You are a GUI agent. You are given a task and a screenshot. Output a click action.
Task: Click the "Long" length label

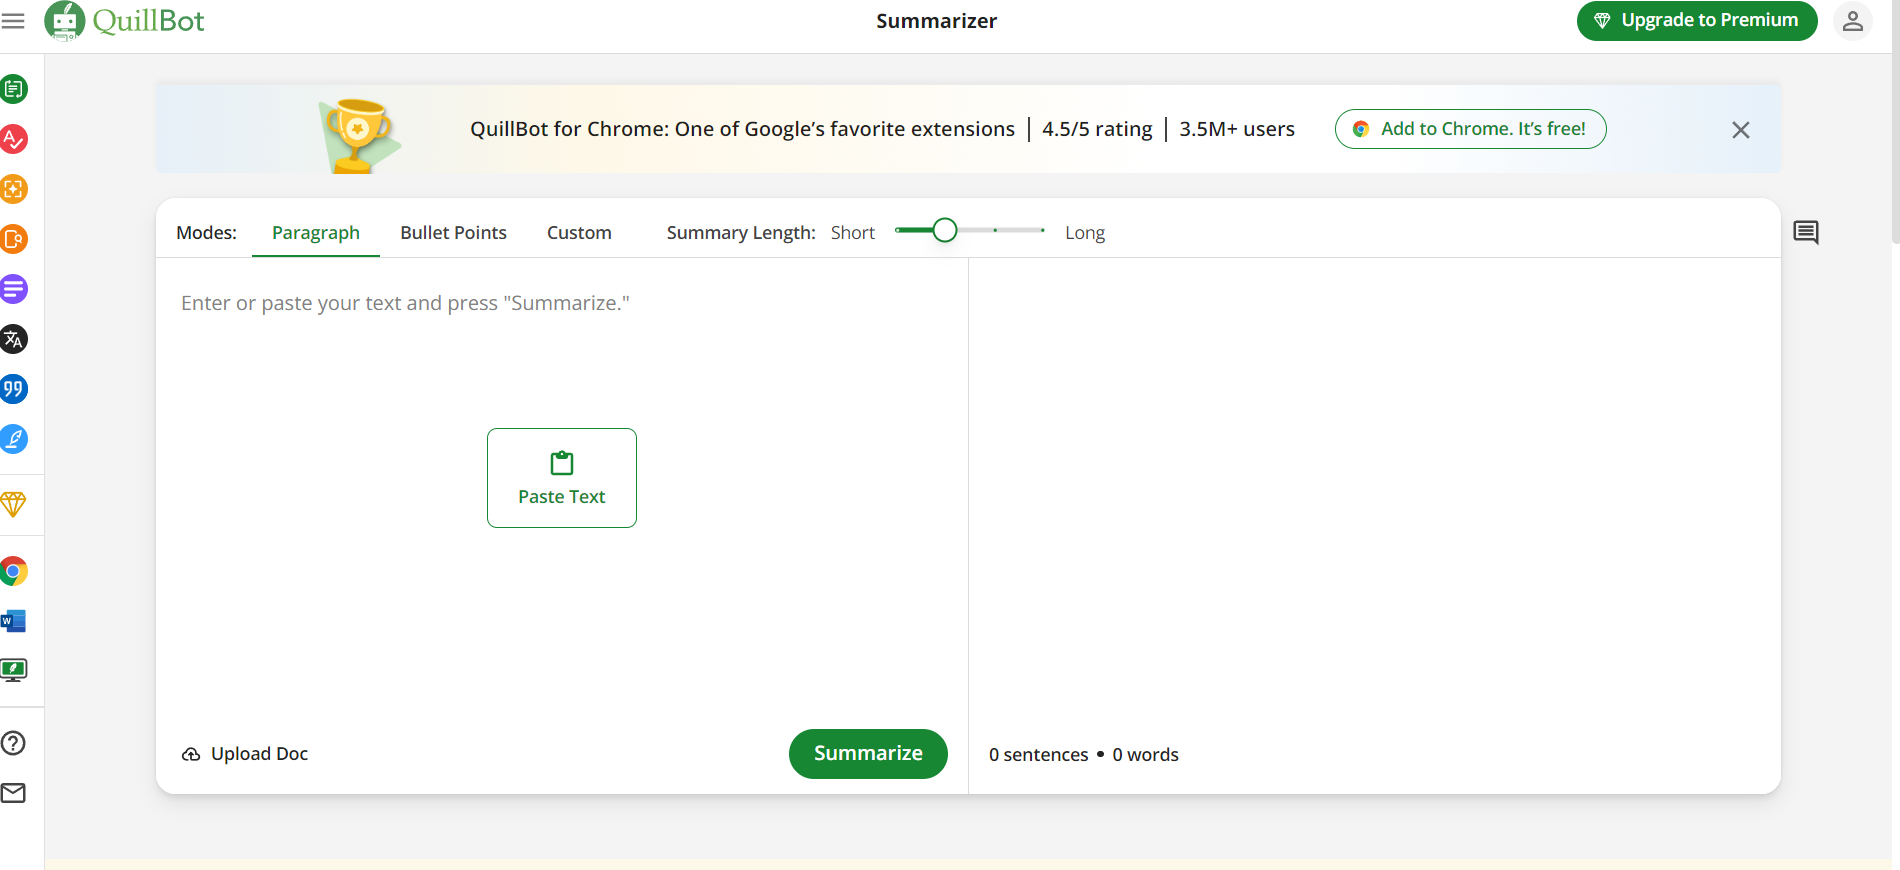(x=1085, y=233)
